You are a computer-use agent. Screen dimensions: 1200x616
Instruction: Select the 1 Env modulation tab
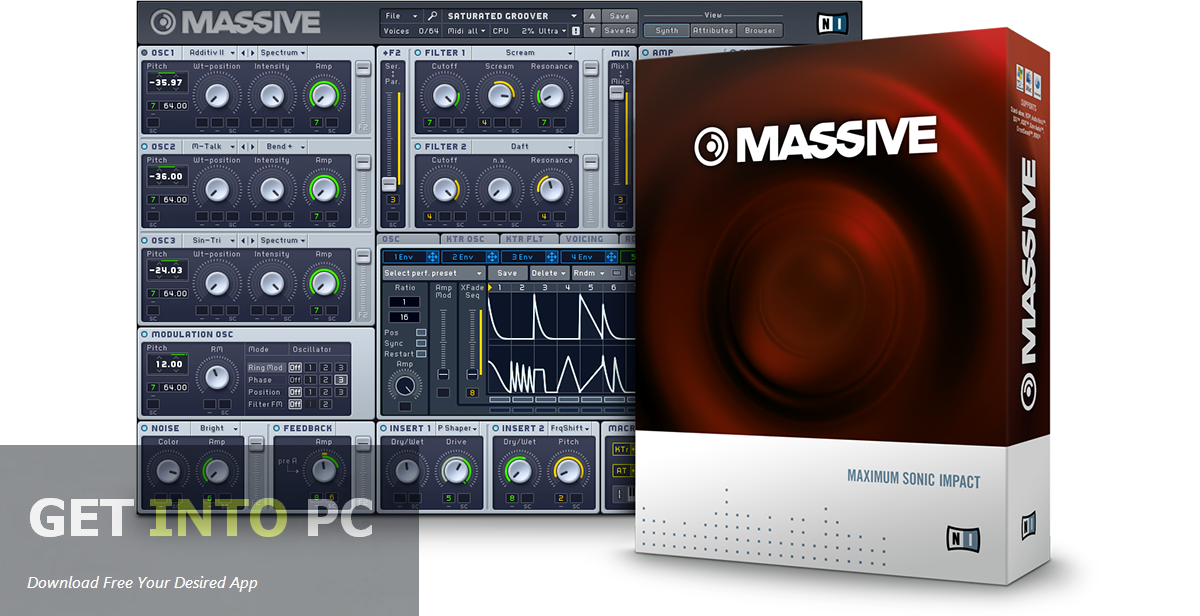pyautogui.click(x=413, y=257)
